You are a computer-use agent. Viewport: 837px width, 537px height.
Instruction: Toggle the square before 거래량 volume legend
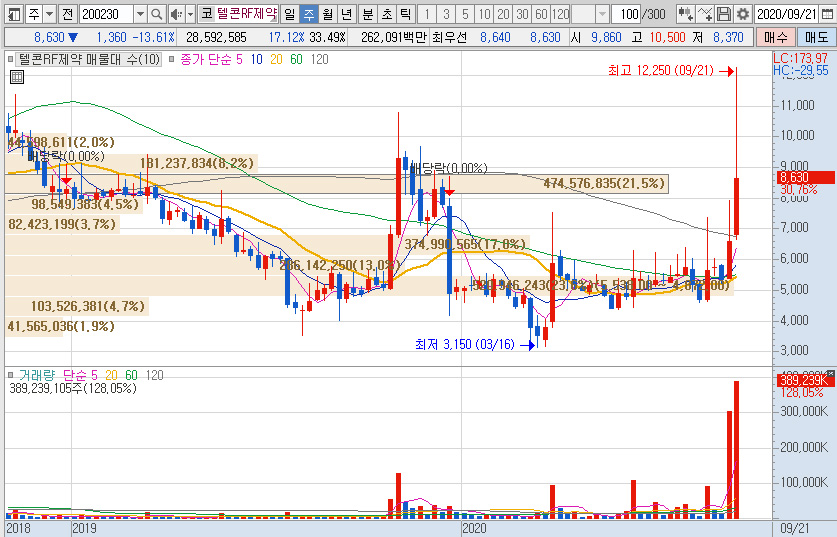tap(11, 375)
